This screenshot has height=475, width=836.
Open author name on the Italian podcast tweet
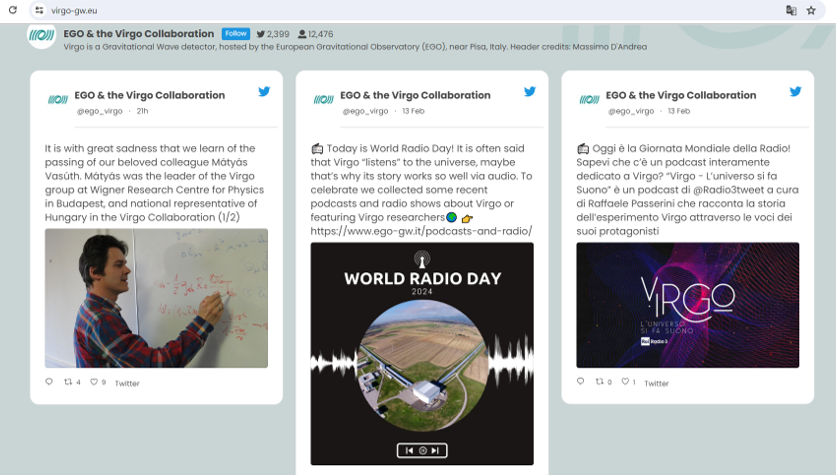click(681, 95)
